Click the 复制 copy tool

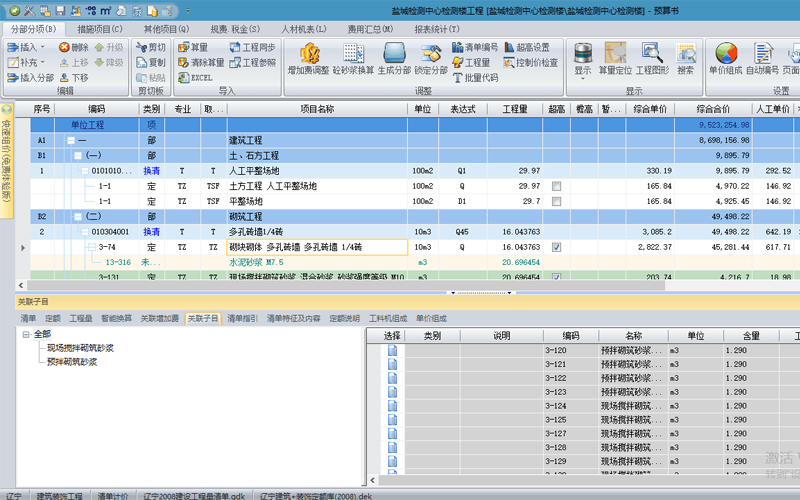pyautogui.click(x=151, y=62)
